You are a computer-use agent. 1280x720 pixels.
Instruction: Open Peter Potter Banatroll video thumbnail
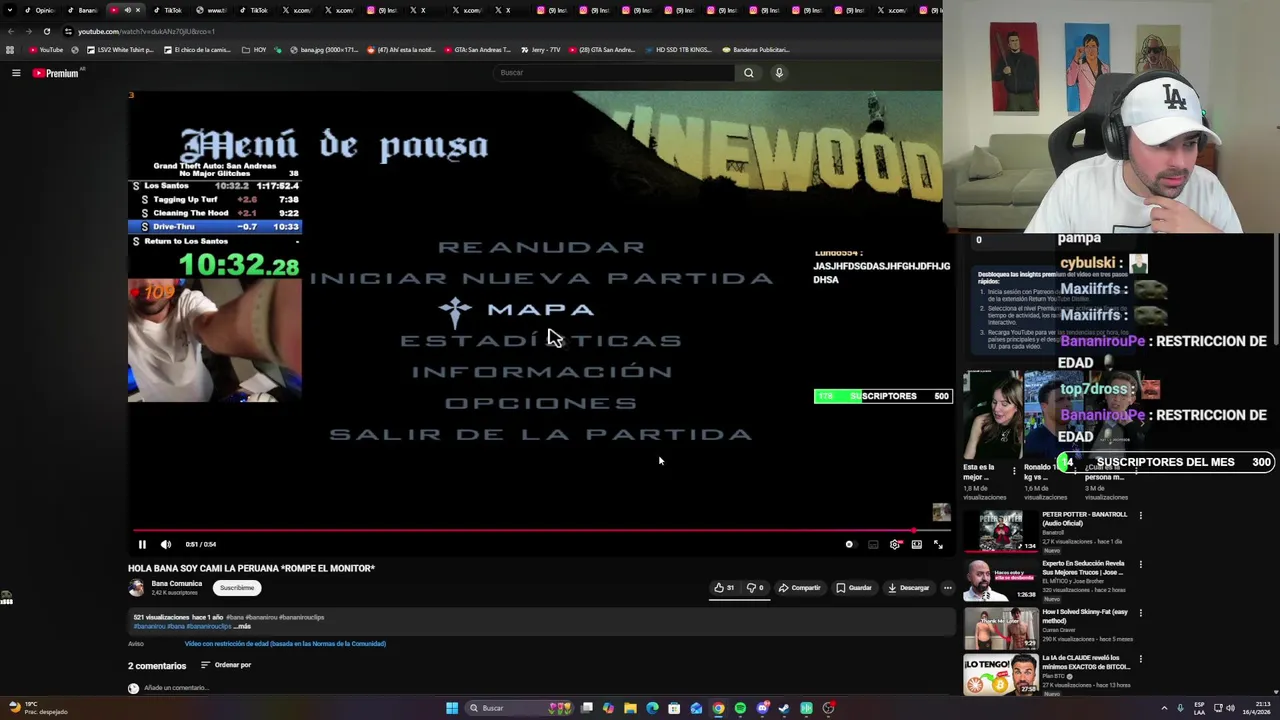point(1000,531)
